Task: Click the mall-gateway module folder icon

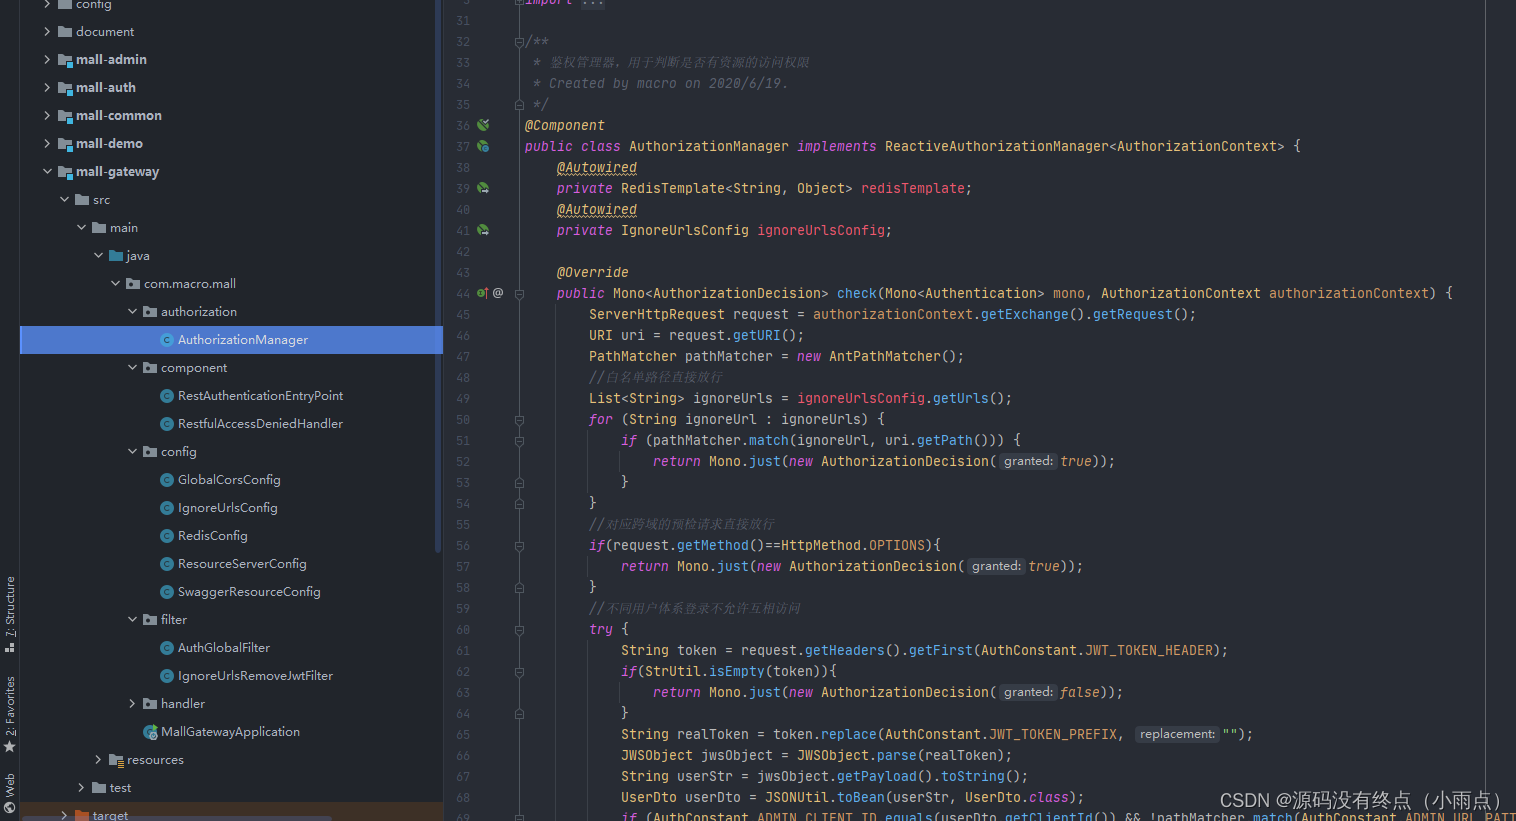Action: pyautogui.click(x=65, y=172)
